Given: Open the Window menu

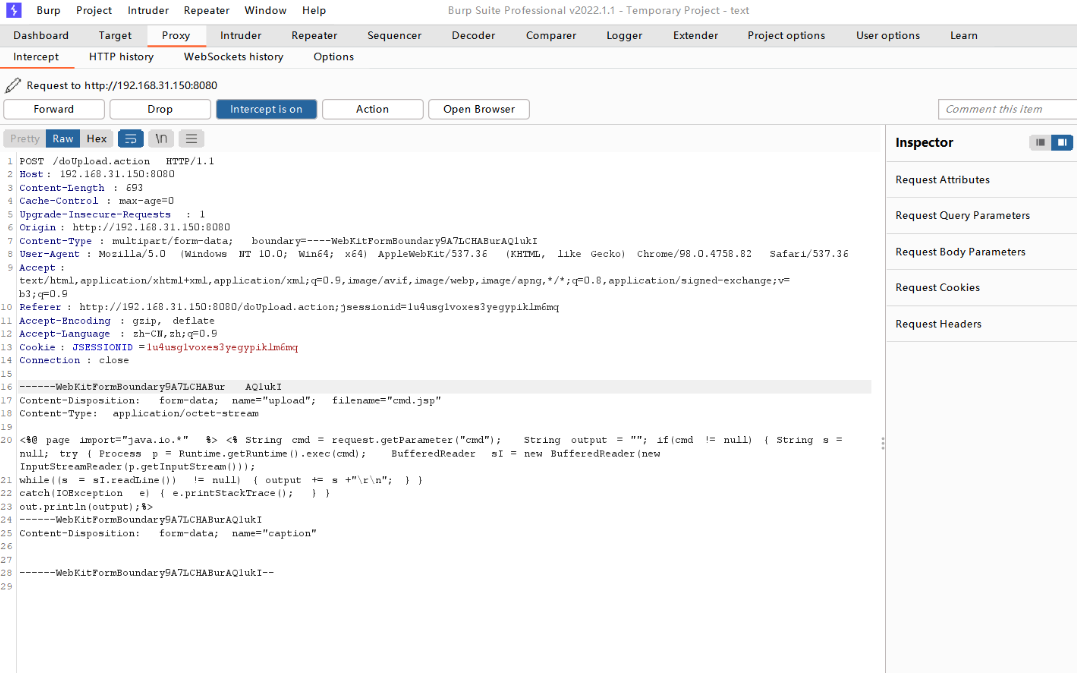Looking at the screenshot, I should [265, 10].
